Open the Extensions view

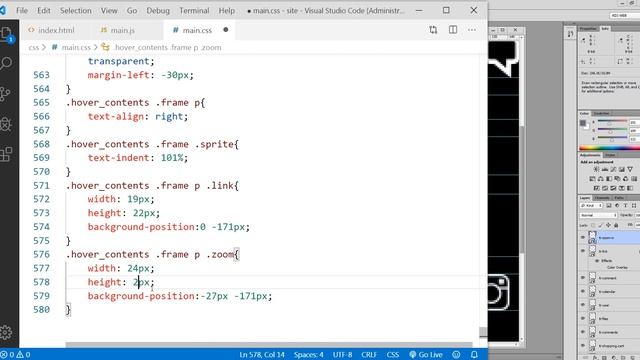[x=6, y=154]
